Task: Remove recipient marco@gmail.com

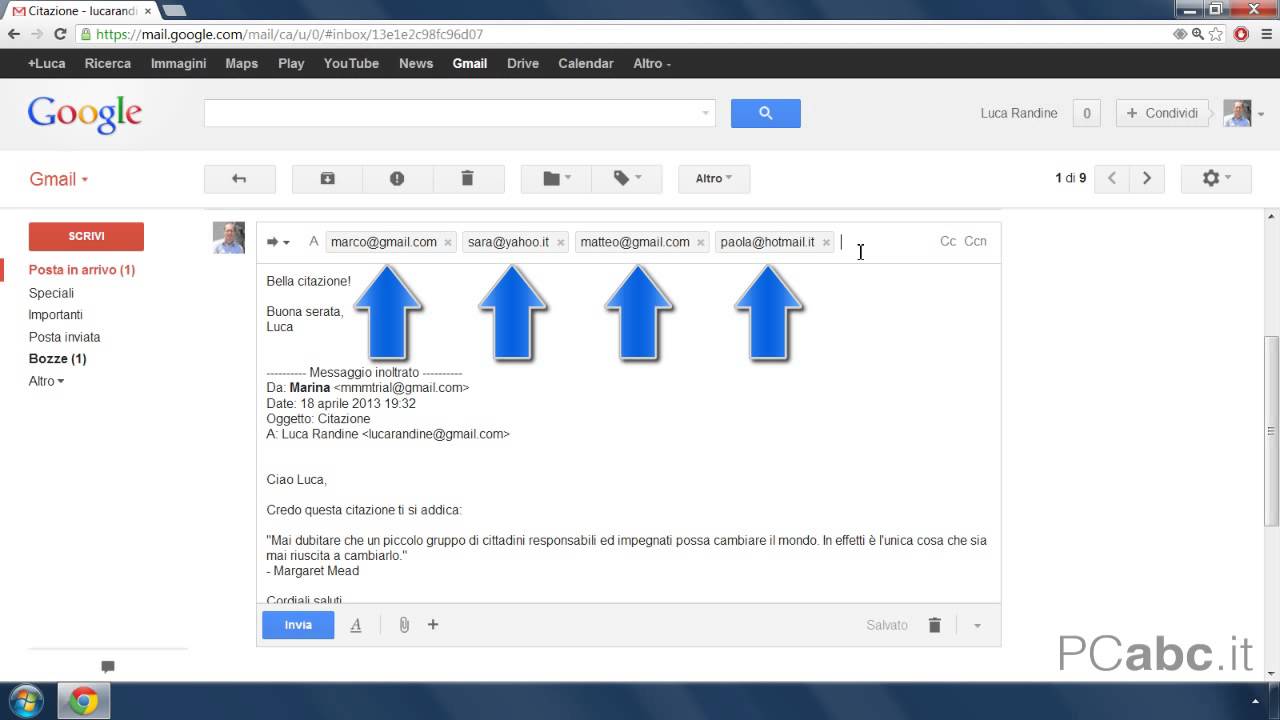Action: point(448,243)
